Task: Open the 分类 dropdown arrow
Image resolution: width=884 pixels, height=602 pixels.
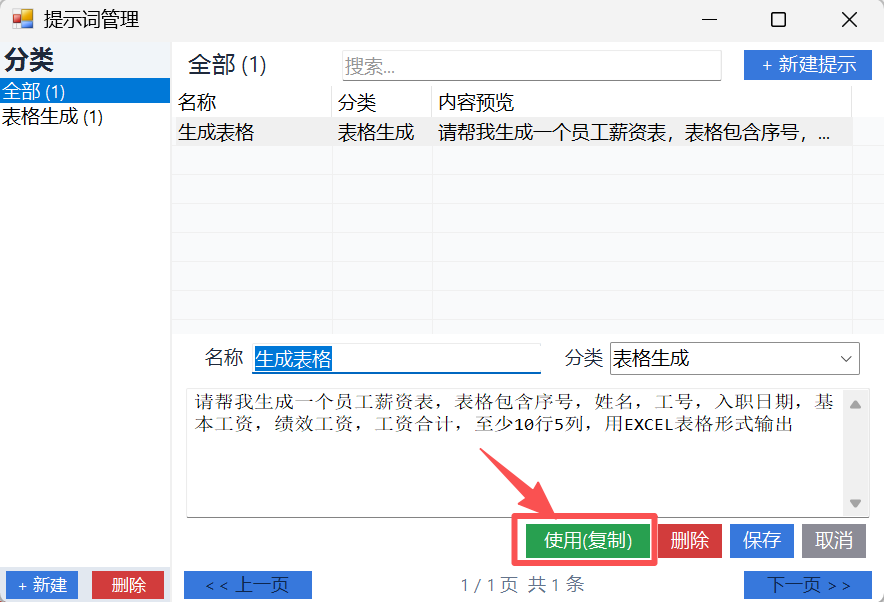Action: [846, 358]
